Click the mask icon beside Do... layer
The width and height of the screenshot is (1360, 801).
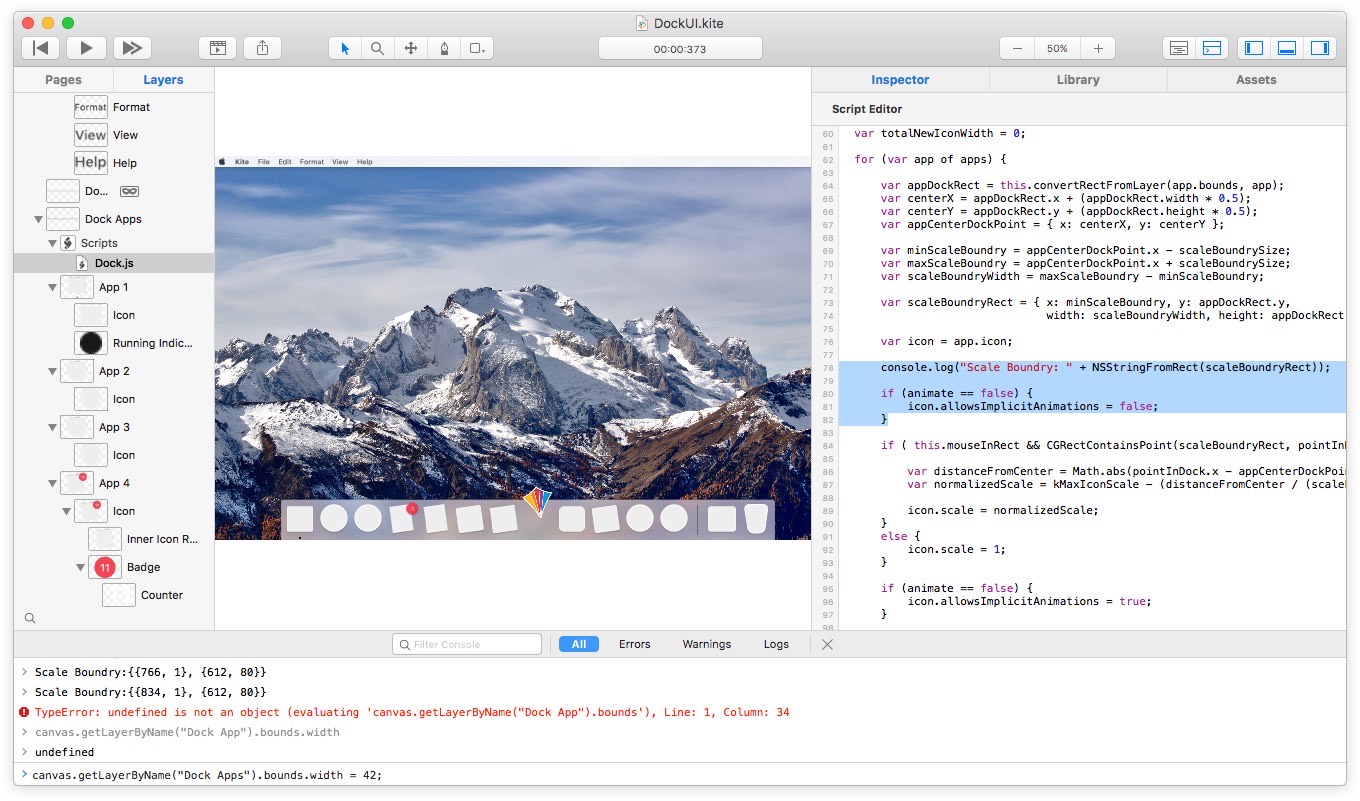pos(129,191)
